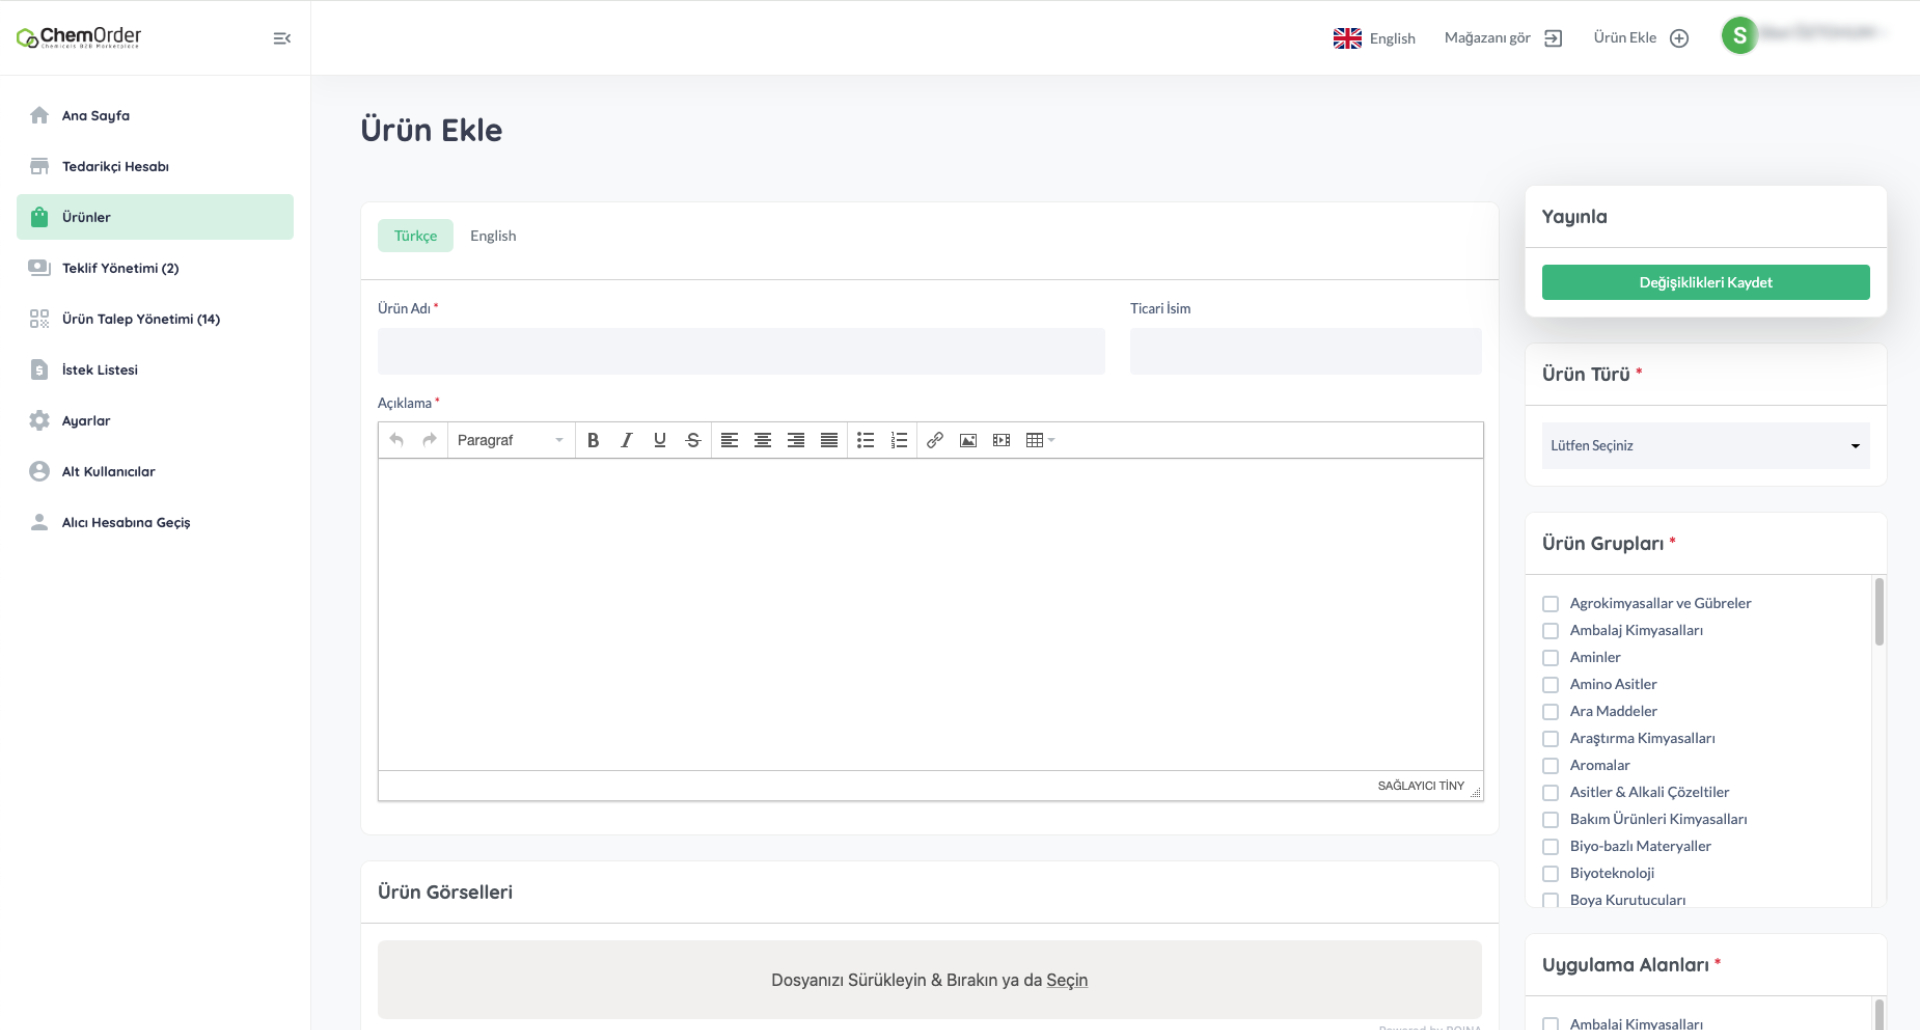
Task: Open Teklif Yönetimi in the sidebar
Action: point(120,268)
